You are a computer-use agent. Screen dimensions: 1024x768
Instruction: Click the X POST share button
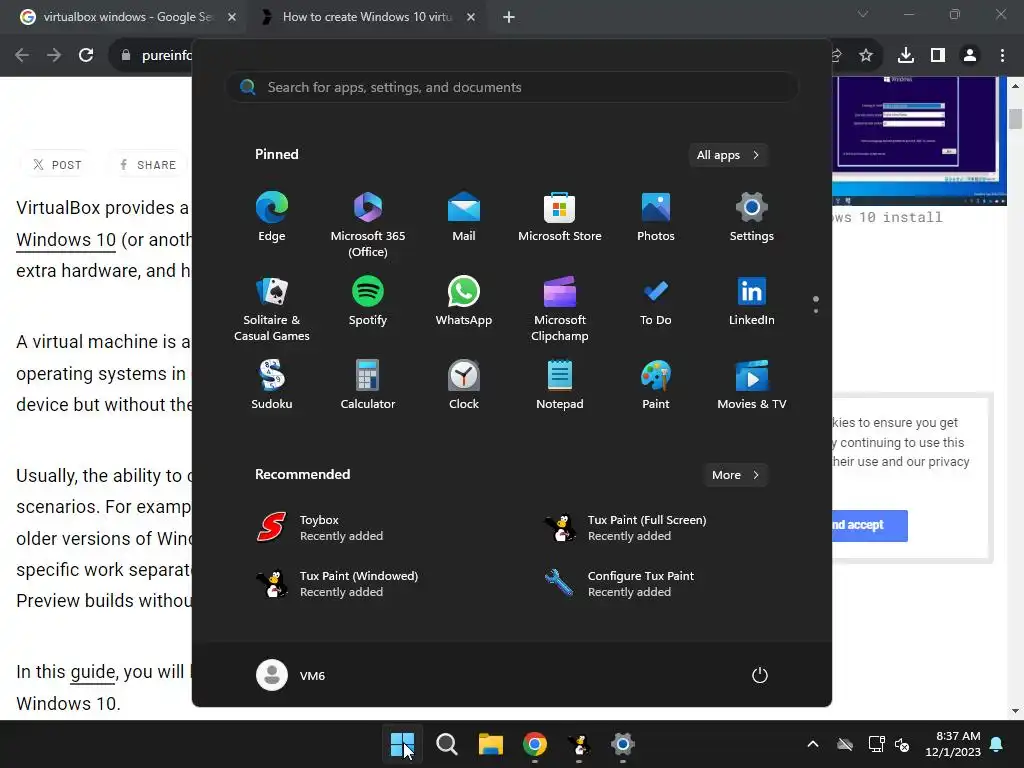tap(57, 165)
